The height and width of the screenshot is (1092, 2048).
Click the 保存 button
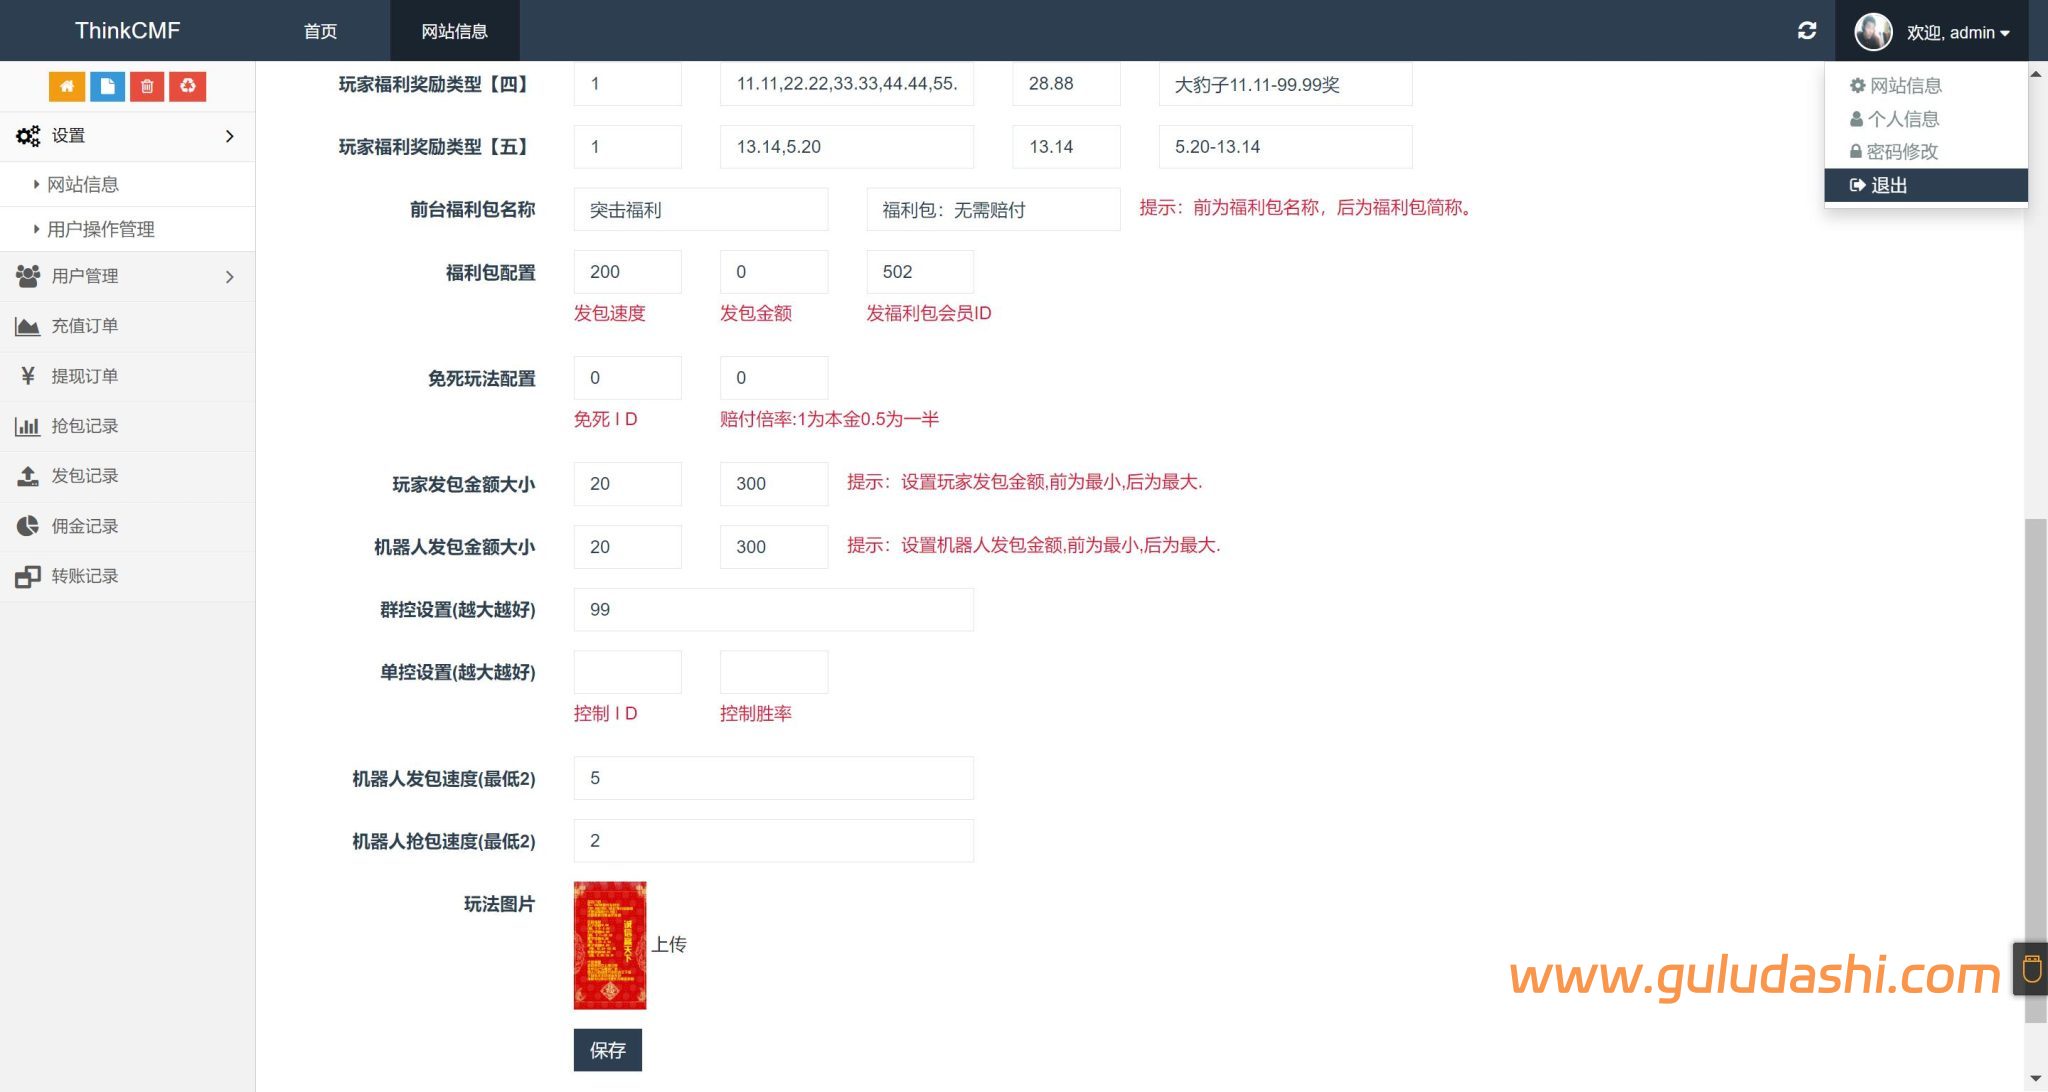click(x=607, y=1050)
